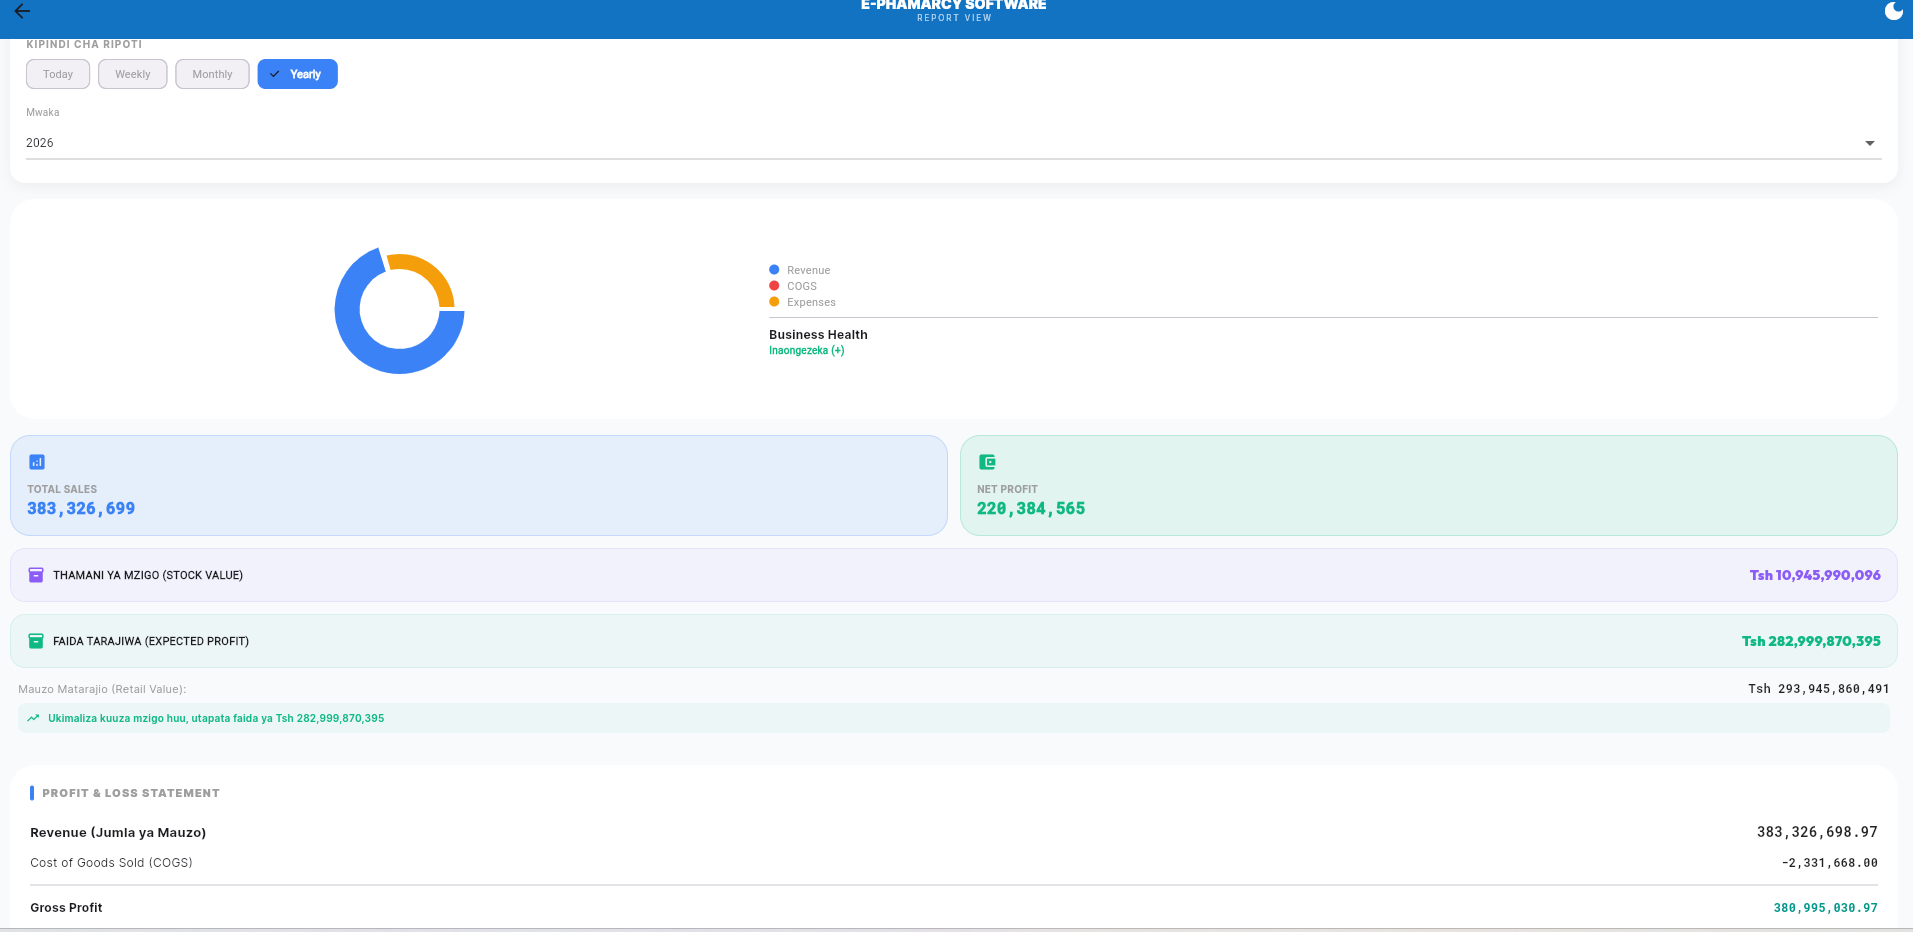The width and height of the screenshot is (1913, 932).
Task: Click the 'Kipindi cha Ripoti' section label
Action: coord(84,44)
